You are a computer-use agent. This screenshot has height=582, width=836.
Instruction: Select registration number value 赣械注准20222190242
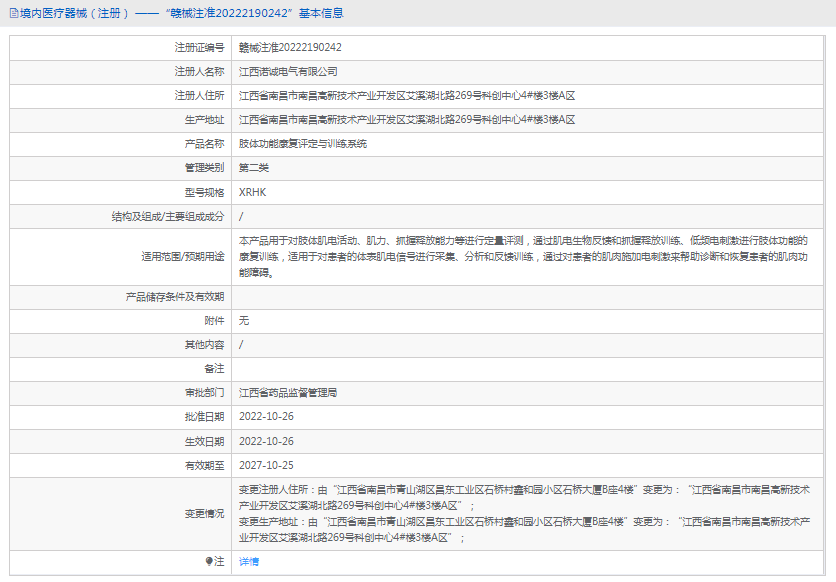(290, 47)
